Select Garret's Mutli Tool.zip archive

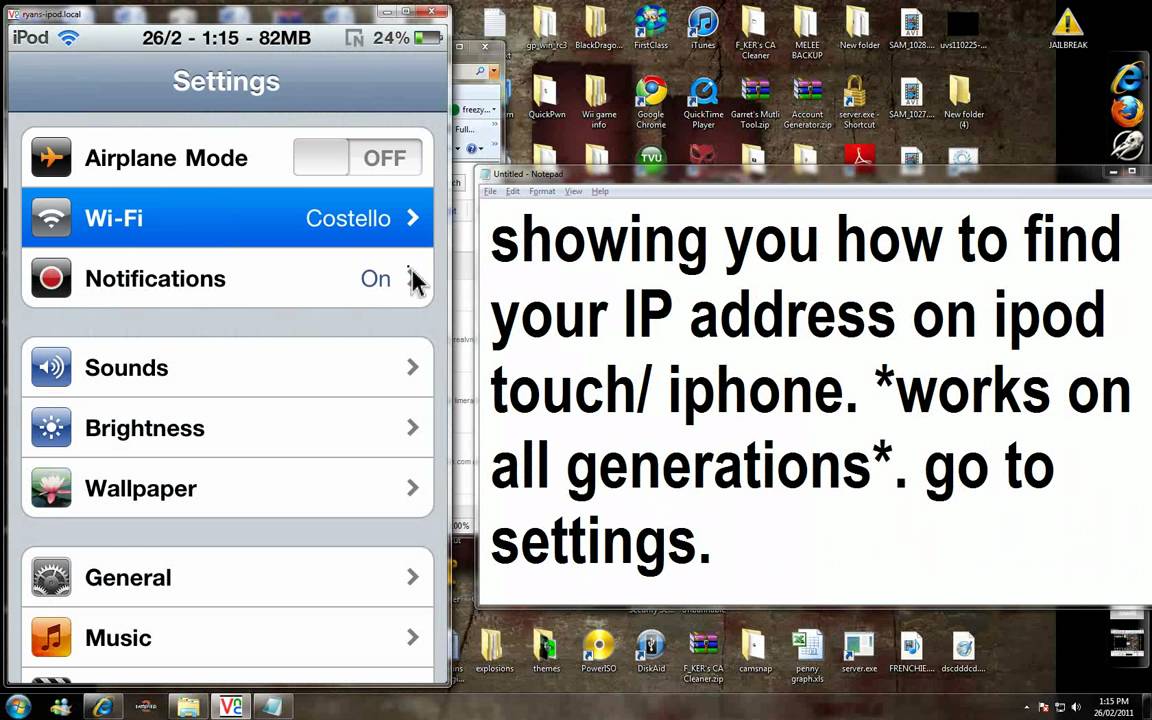pos(755,101)
